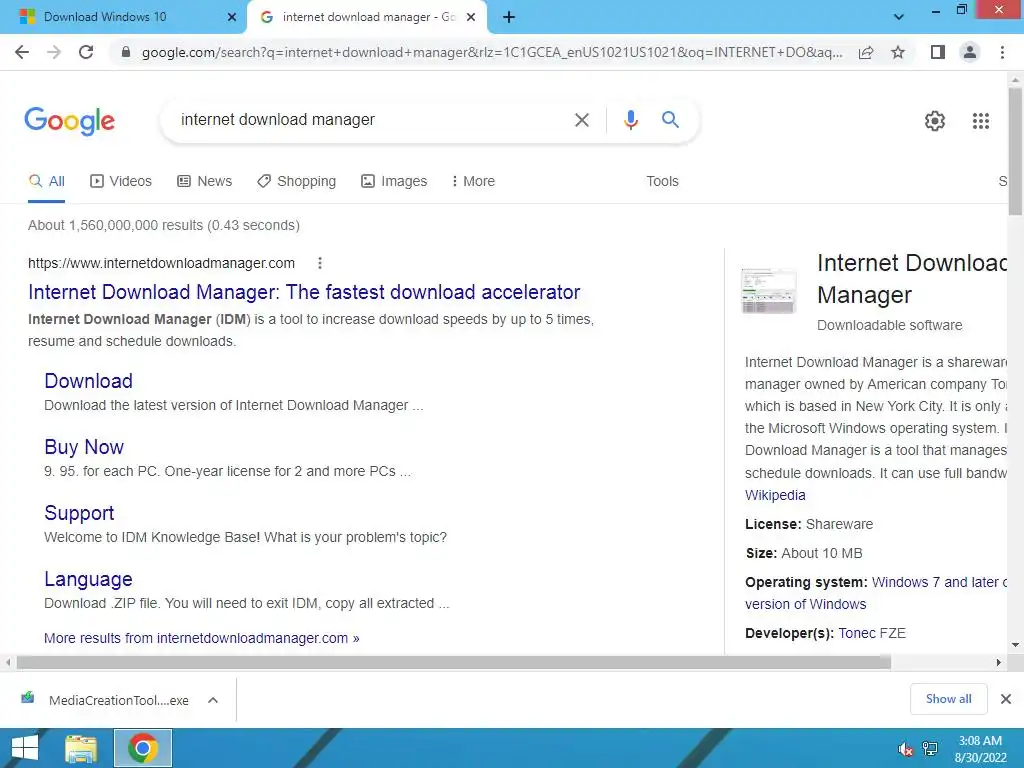Open options for internetdownloadmanager.com result

click(319, 263)
